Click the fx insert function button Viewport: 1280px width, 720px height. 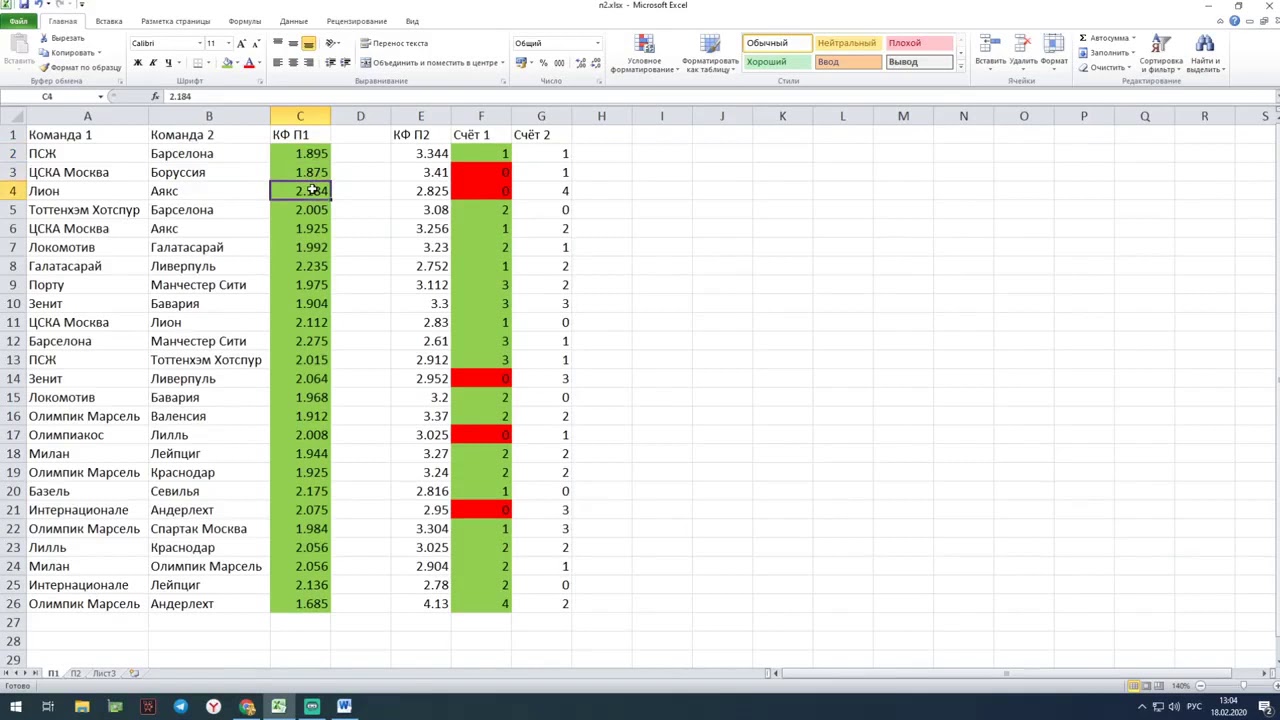click(155, 97)
